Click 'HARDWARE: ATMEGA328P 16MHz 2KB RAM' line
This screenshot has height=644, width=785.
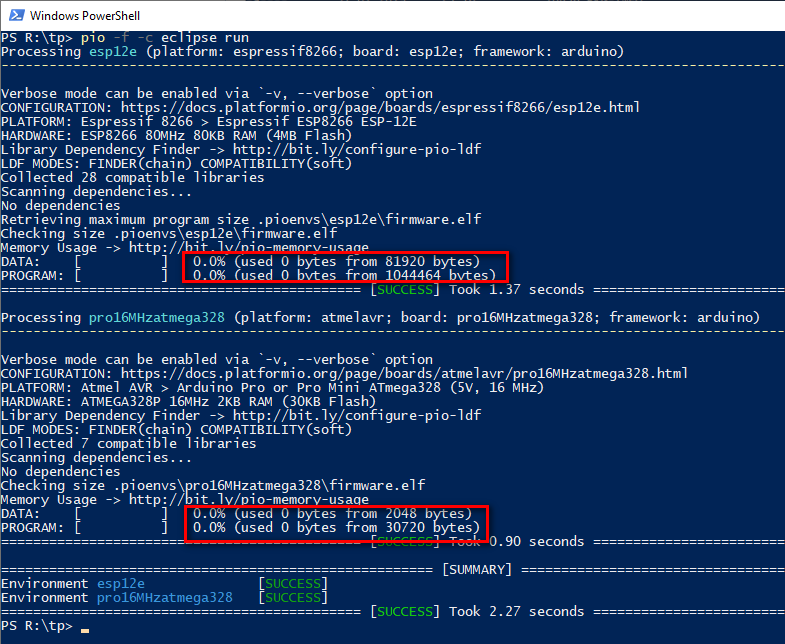click(188, 402)
